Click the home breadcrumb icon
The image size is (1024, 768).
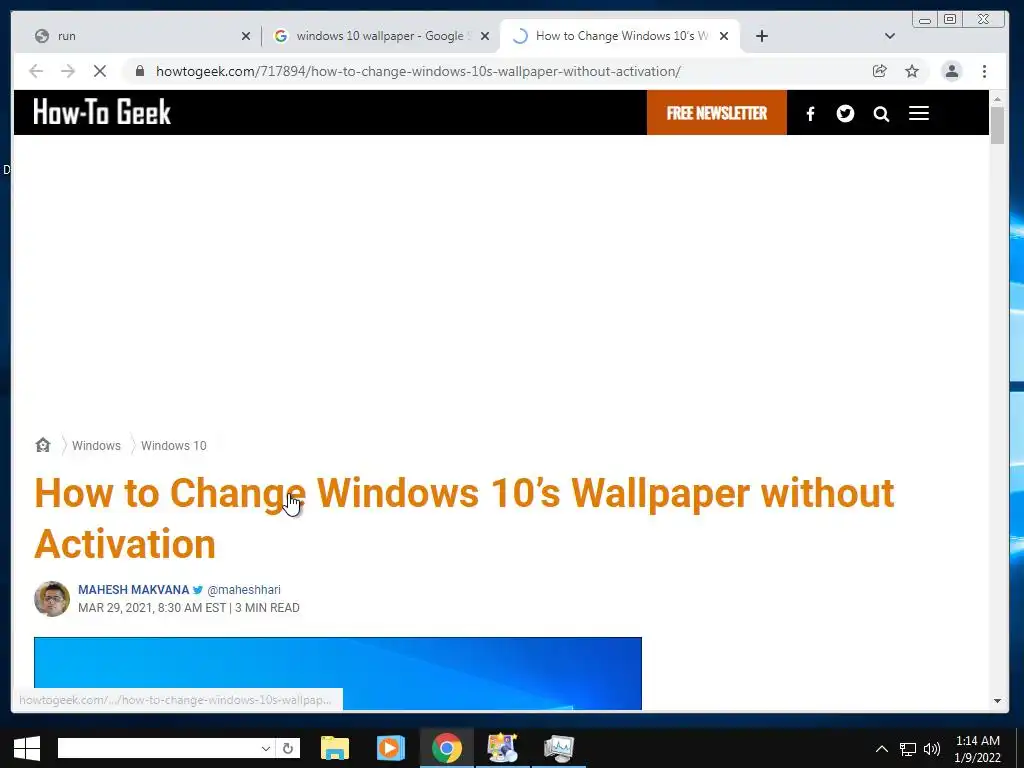tap(43, 445)
